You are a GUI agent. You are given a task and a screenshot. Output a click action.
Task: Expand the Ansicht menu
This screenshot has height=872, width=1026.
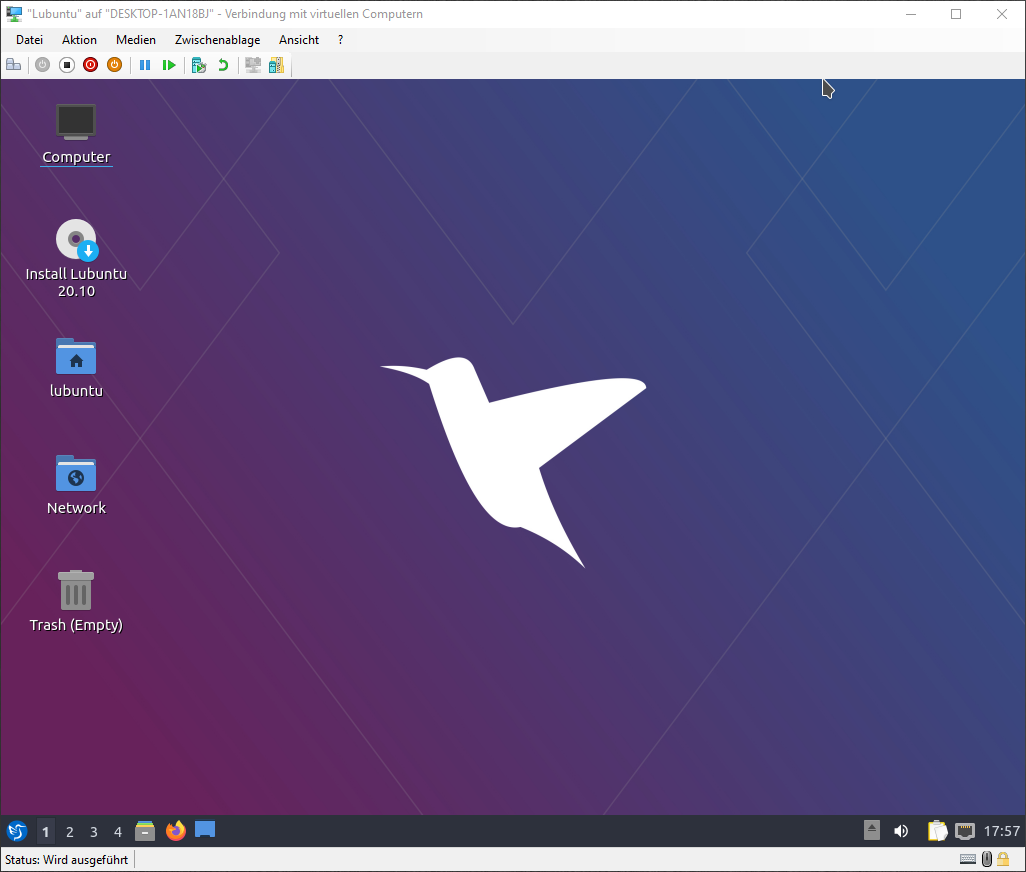(x=299, y=40)
